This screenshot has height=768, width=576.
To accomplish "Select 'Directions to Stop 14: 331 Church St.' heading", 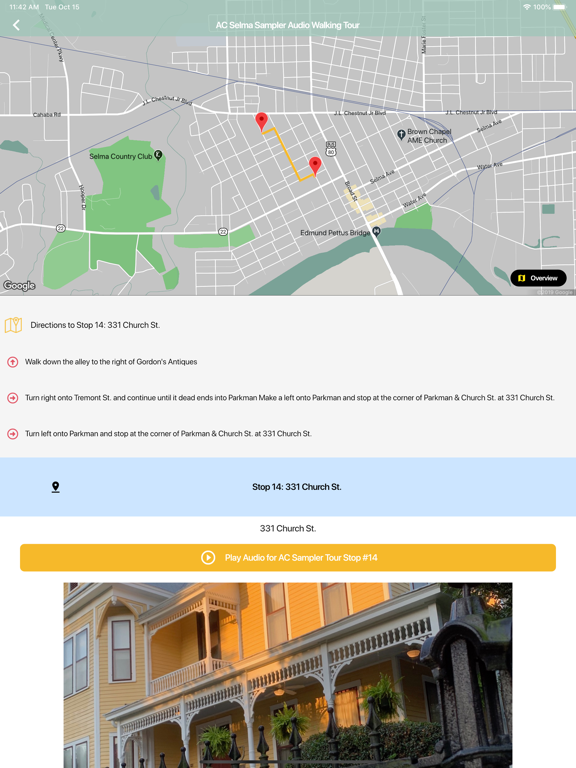I will coord(95,325).
